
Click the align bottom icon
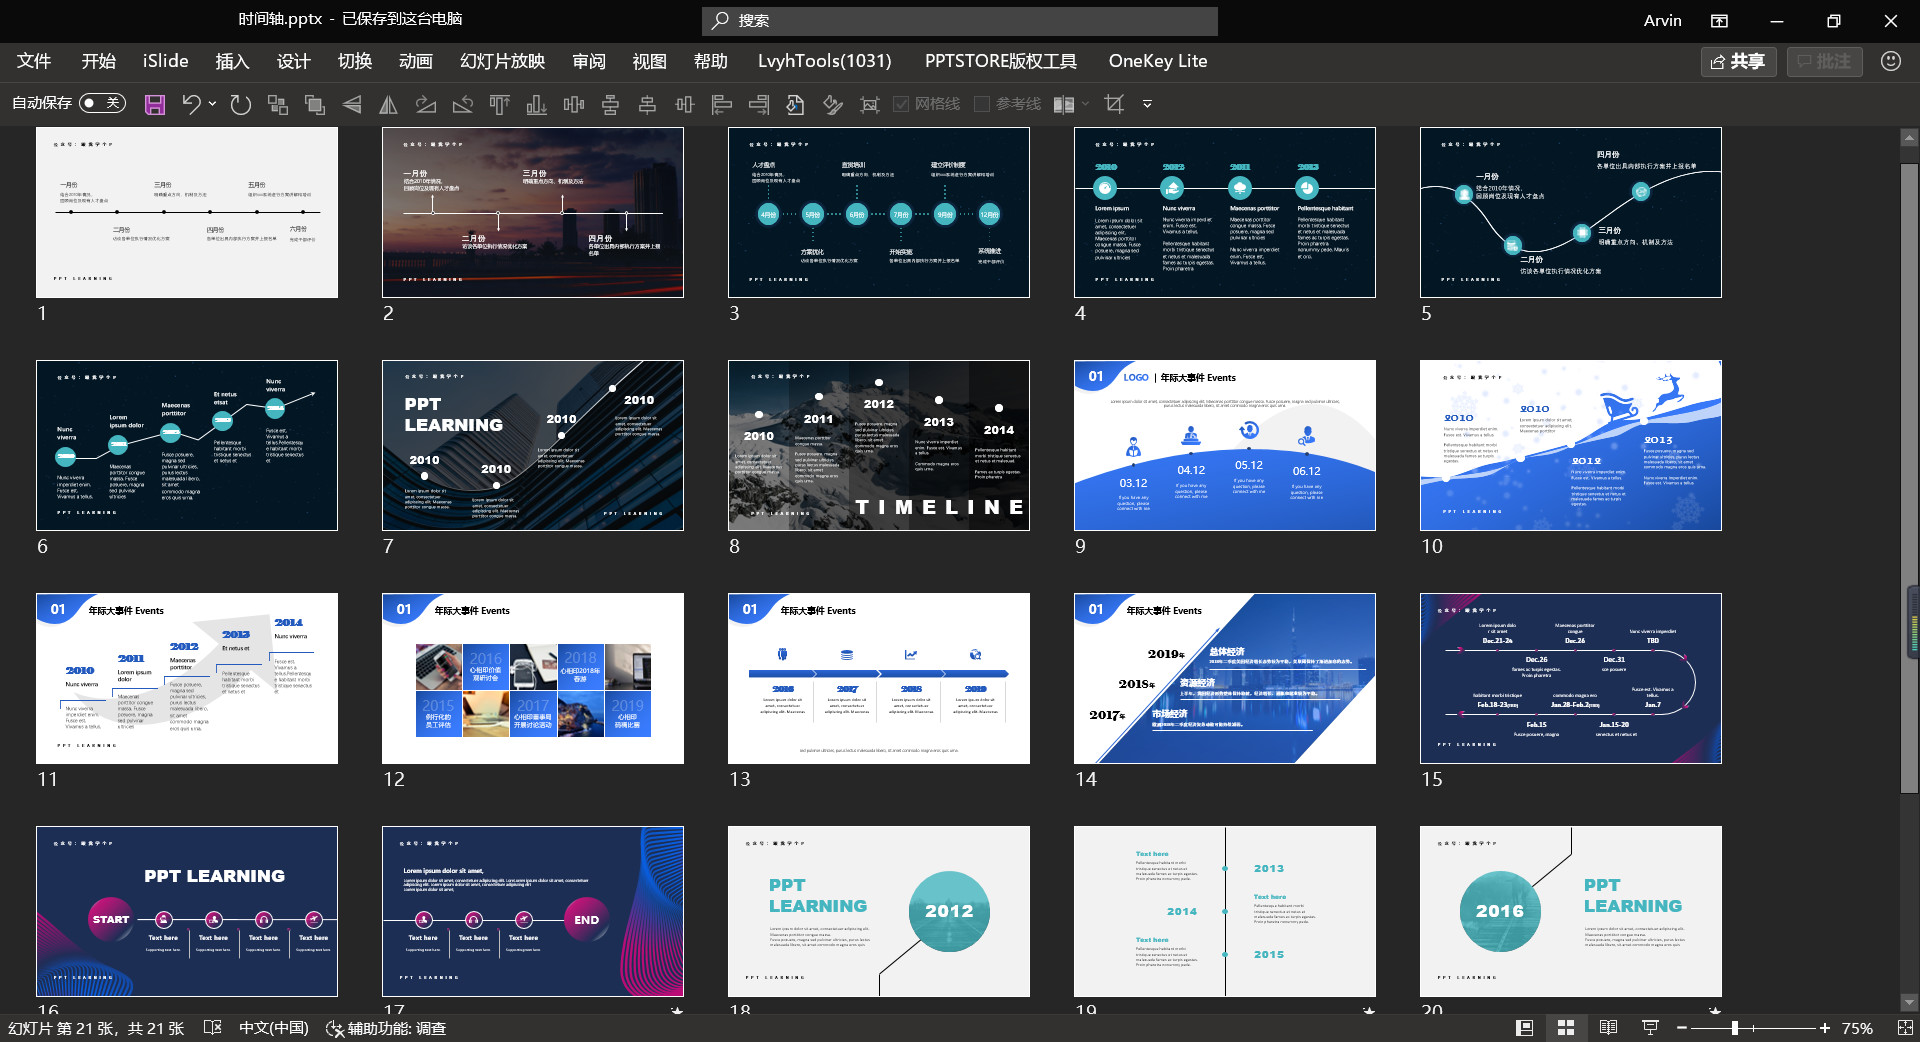coord(537,104)
